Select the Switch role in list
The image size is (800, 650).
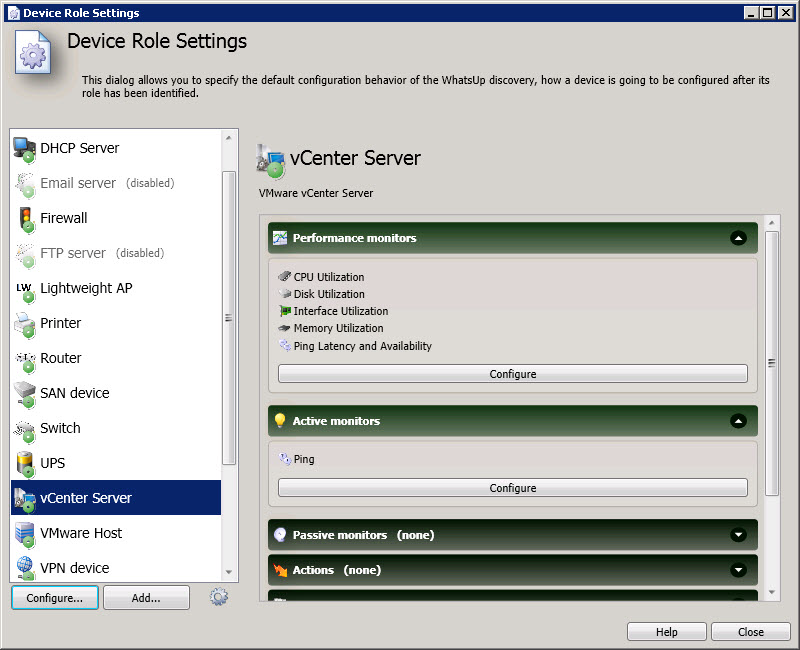point(60,428)
